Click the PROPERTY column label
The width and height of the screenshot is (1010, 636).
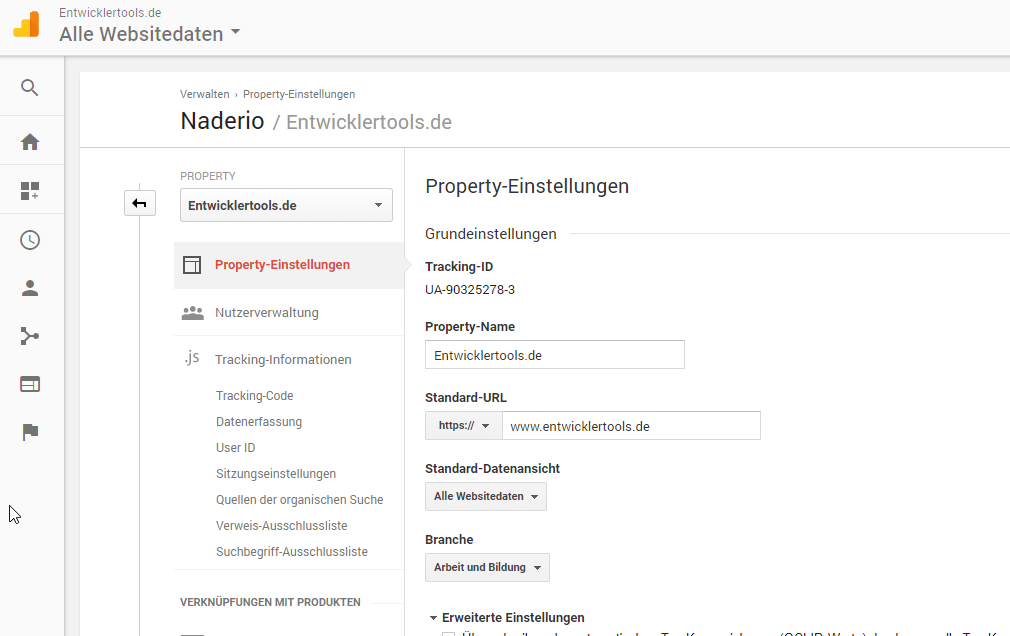208,176
